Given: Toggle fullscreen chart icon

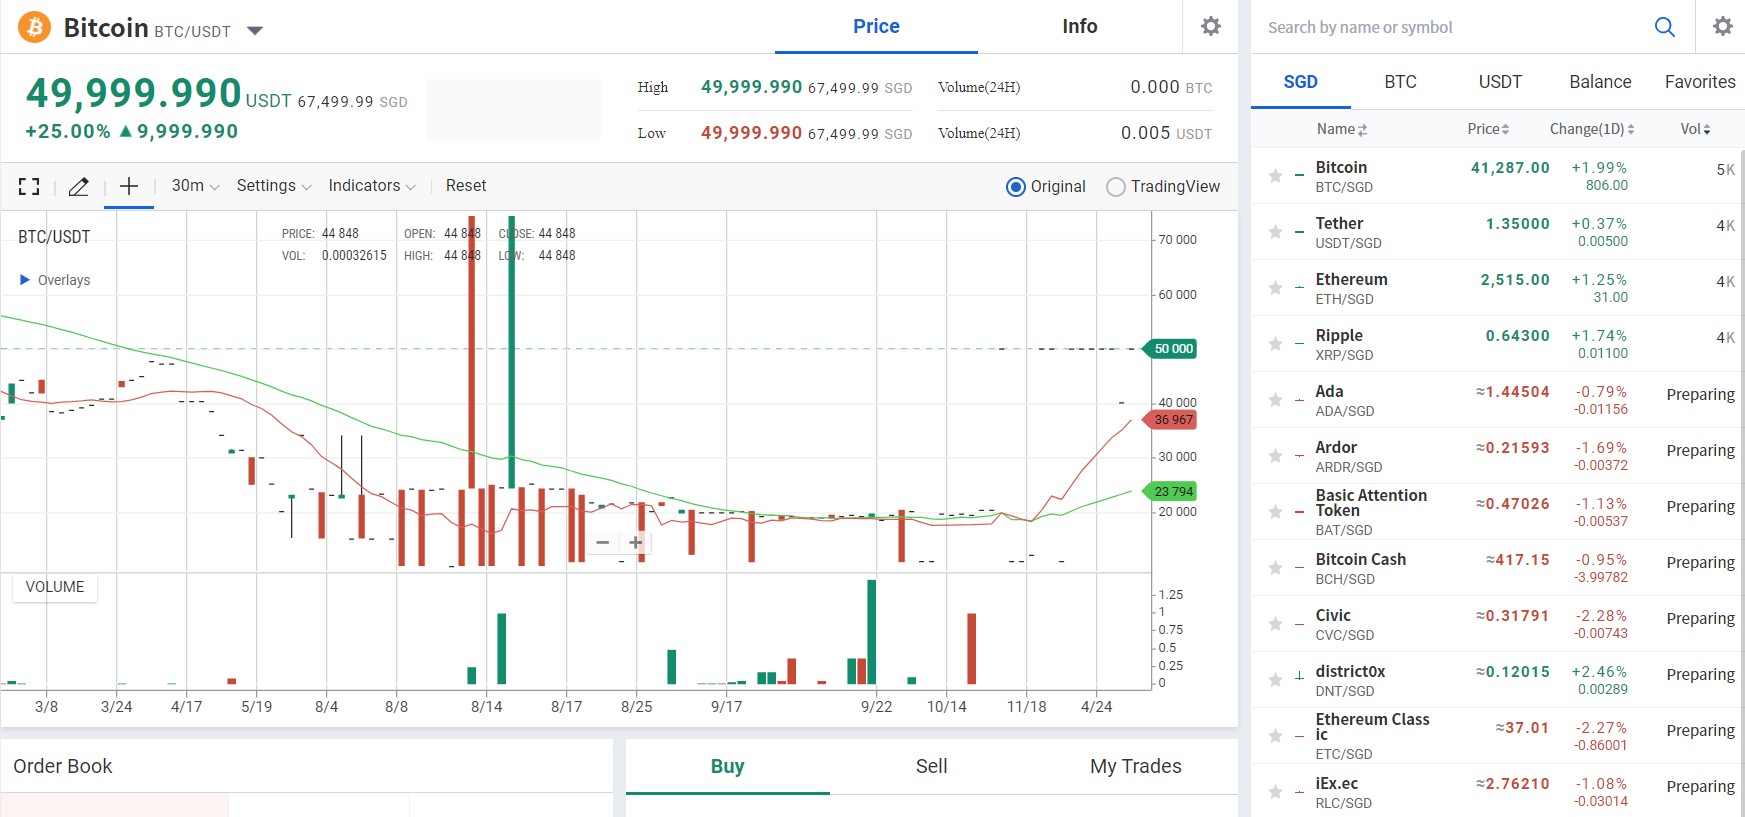Looking at the screenshot, I should [x=29, y=186].
